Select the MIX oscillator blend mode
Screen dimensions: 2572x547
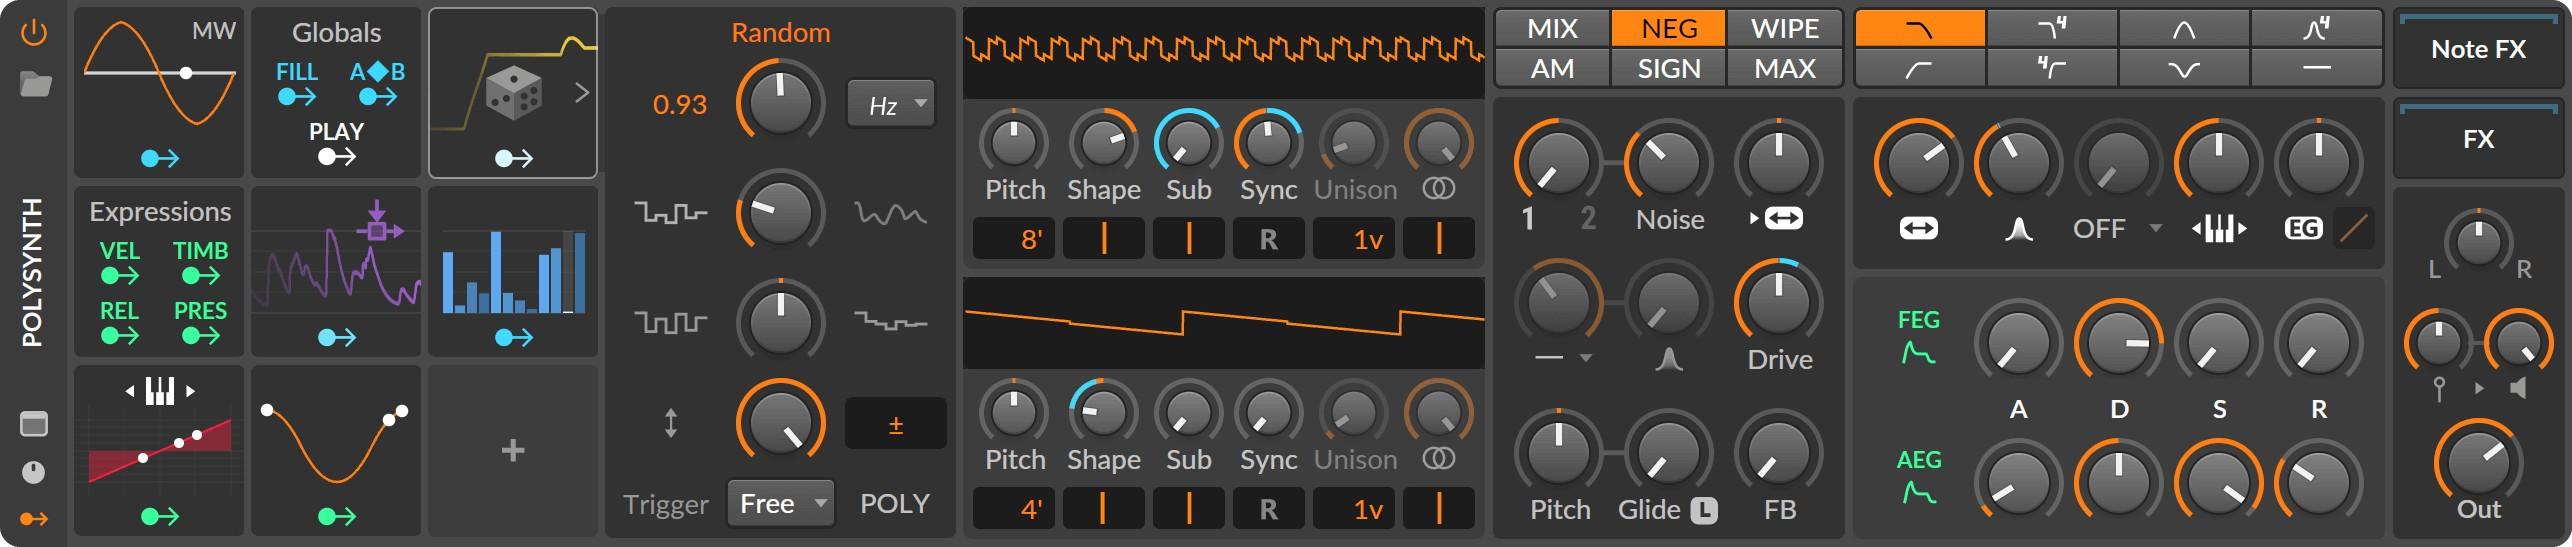(1552, 29)
